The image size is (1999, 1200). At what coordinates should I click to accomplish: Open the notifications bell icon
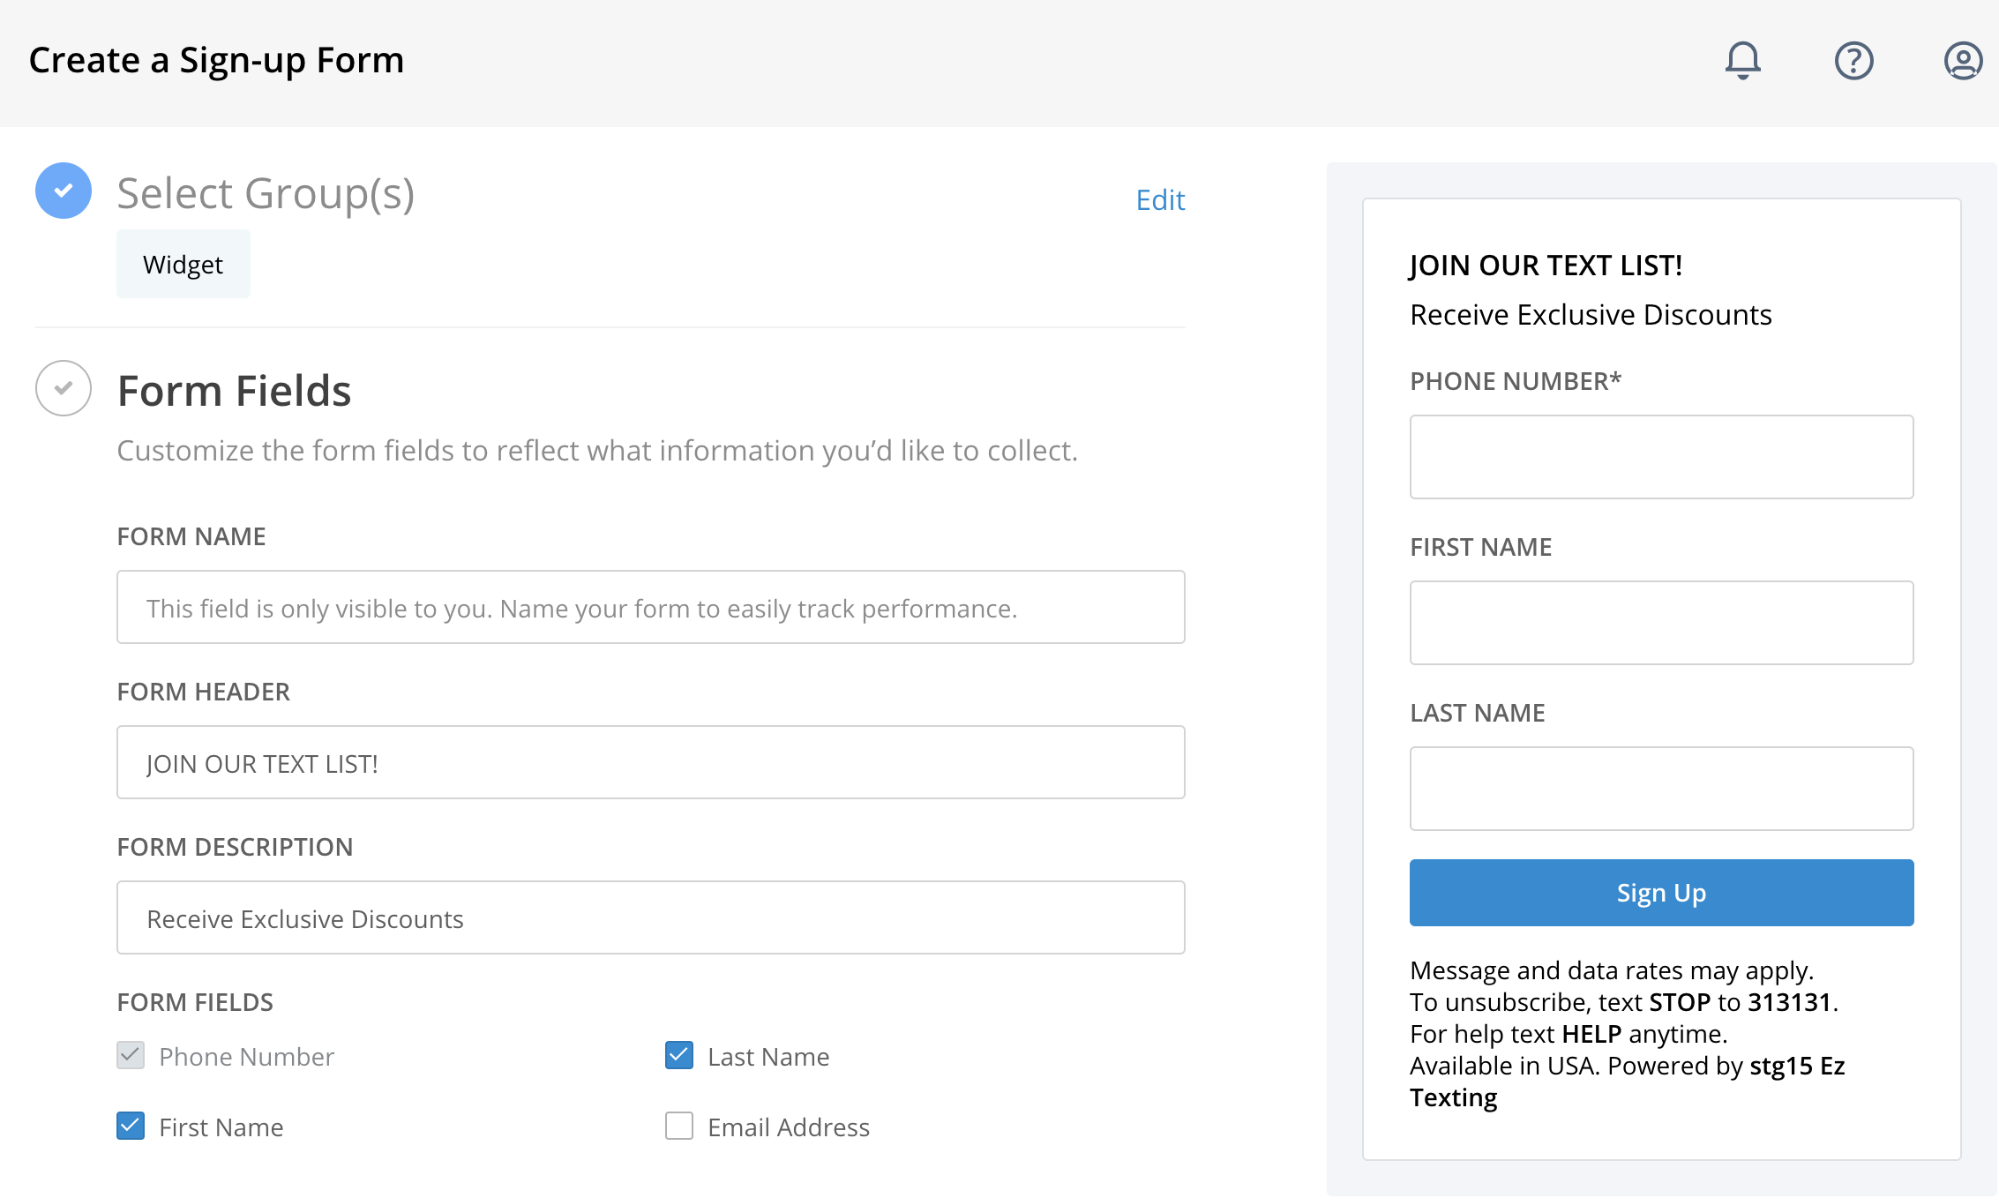coord(1742,60)
